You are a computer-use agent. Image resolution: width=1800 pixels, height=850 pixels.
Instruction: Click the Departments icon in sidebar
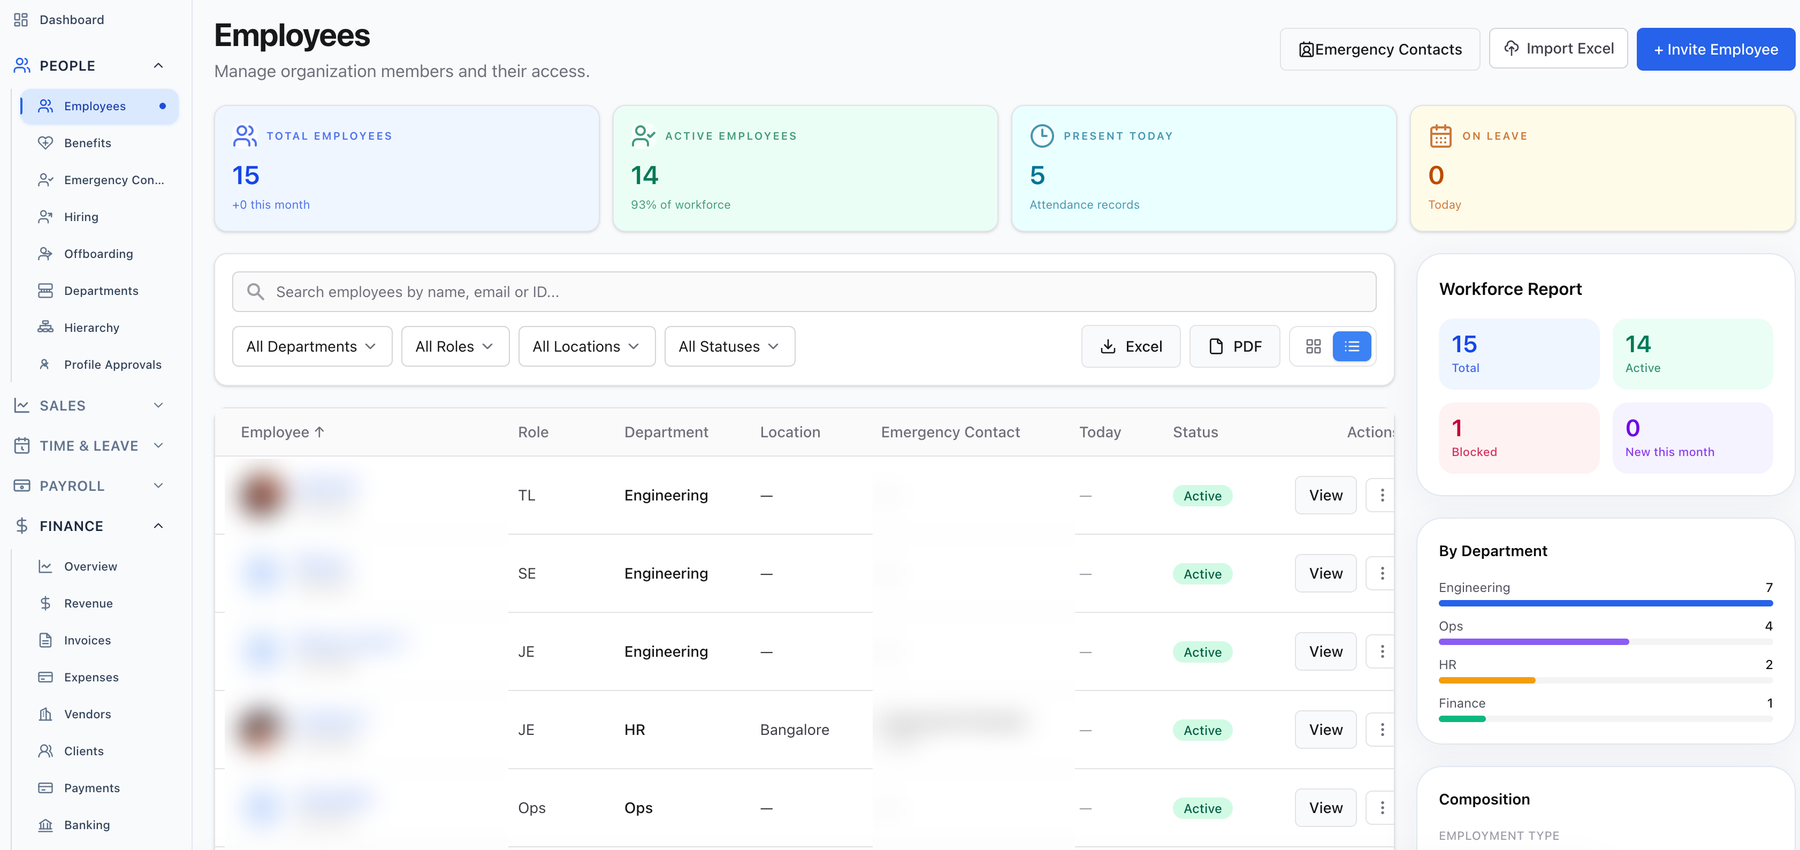(45, 291)
